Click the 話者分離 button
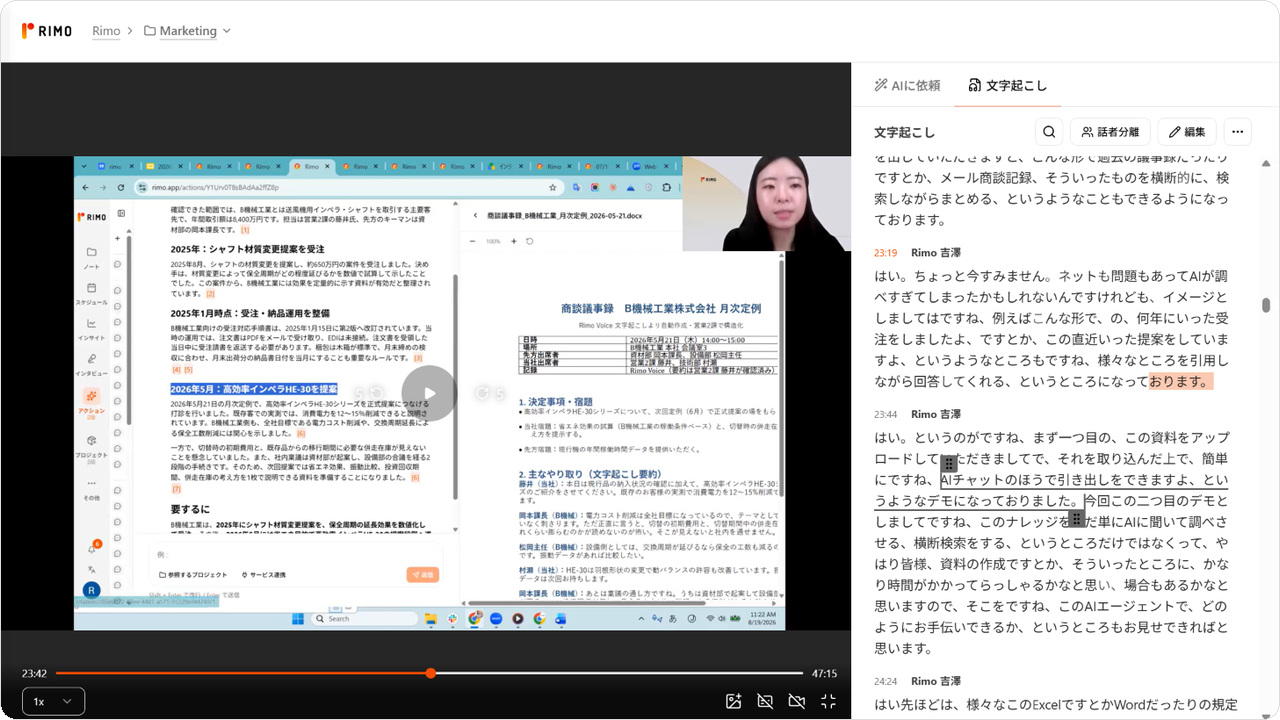Viewport: 1280px width, 720px height. point(1110,132)
